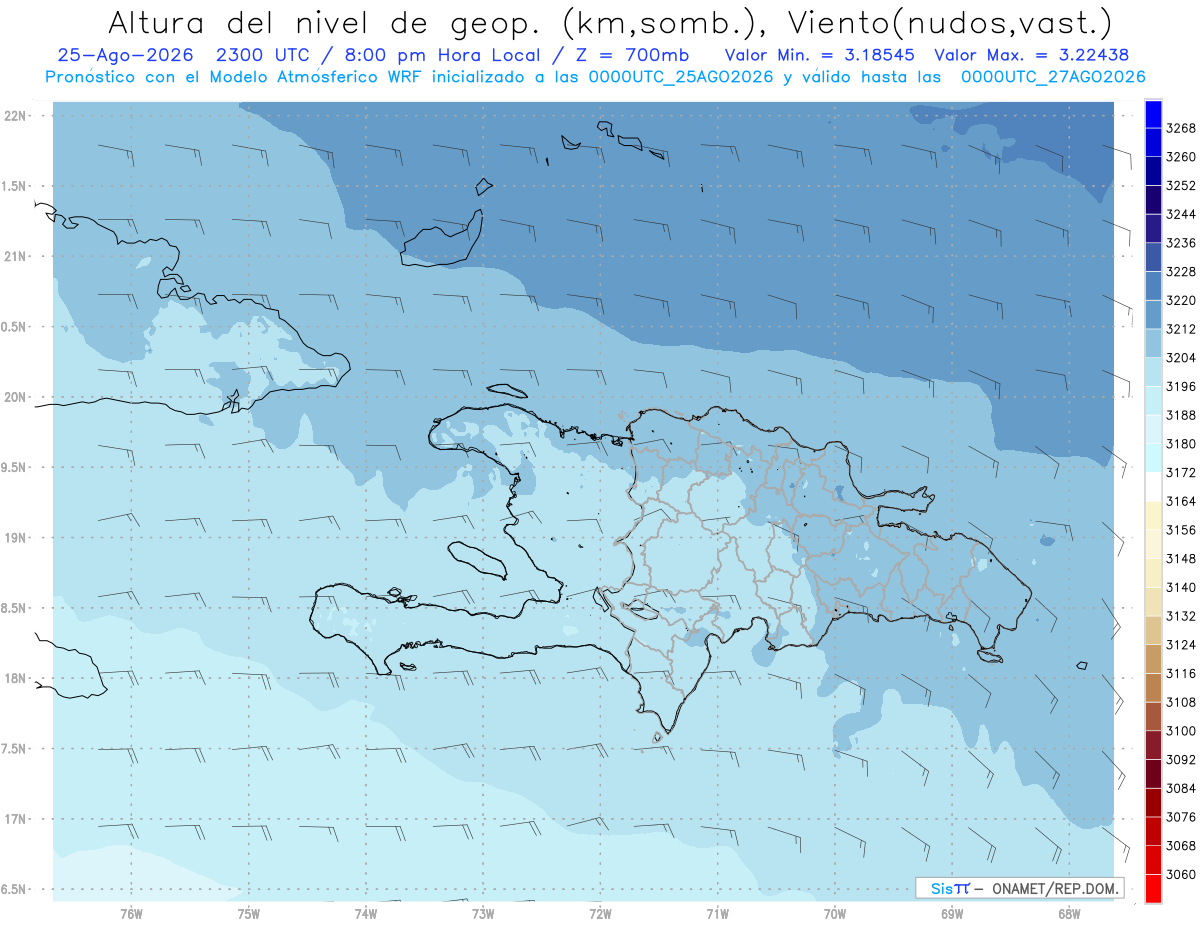
Task: Click the '21N' latitude label
Action: (x=16, y=257)
